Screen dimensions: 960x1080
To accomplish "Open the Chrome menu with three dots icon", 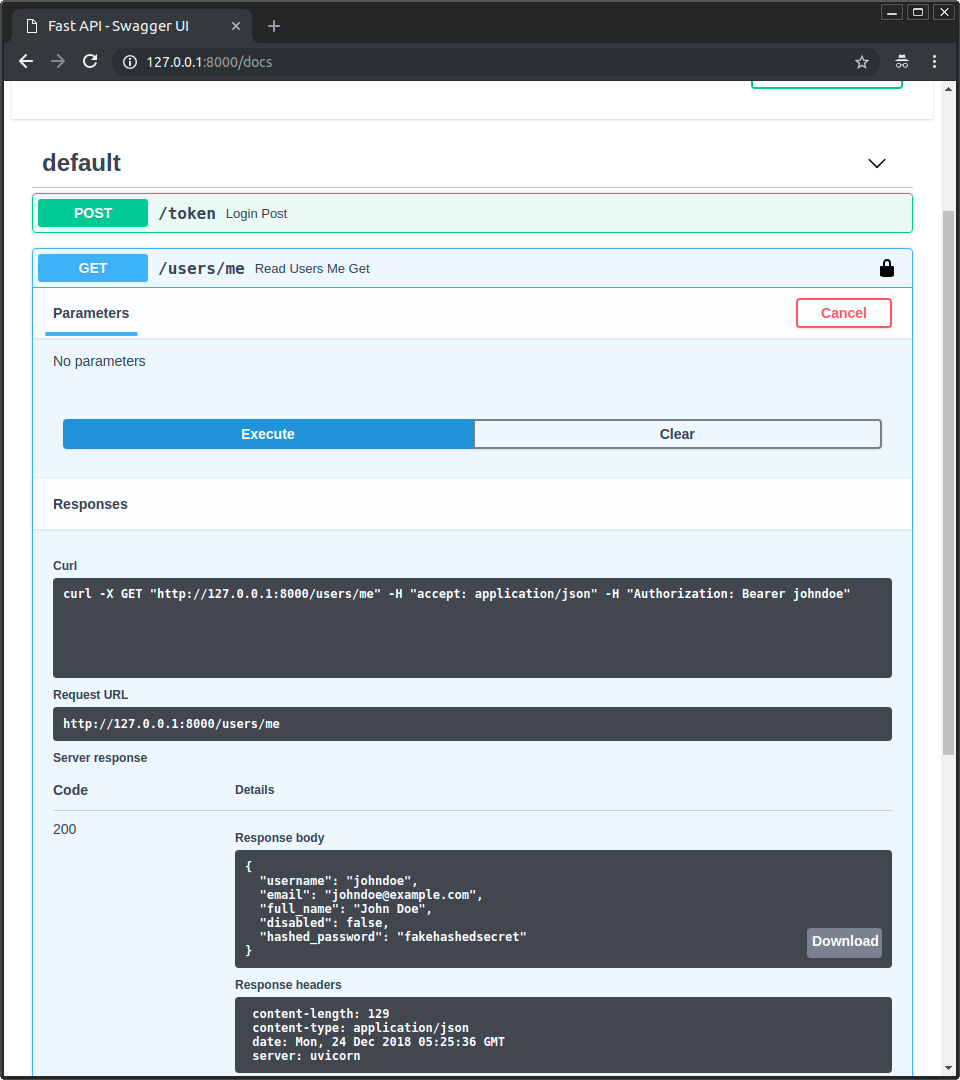I will 934,61.
